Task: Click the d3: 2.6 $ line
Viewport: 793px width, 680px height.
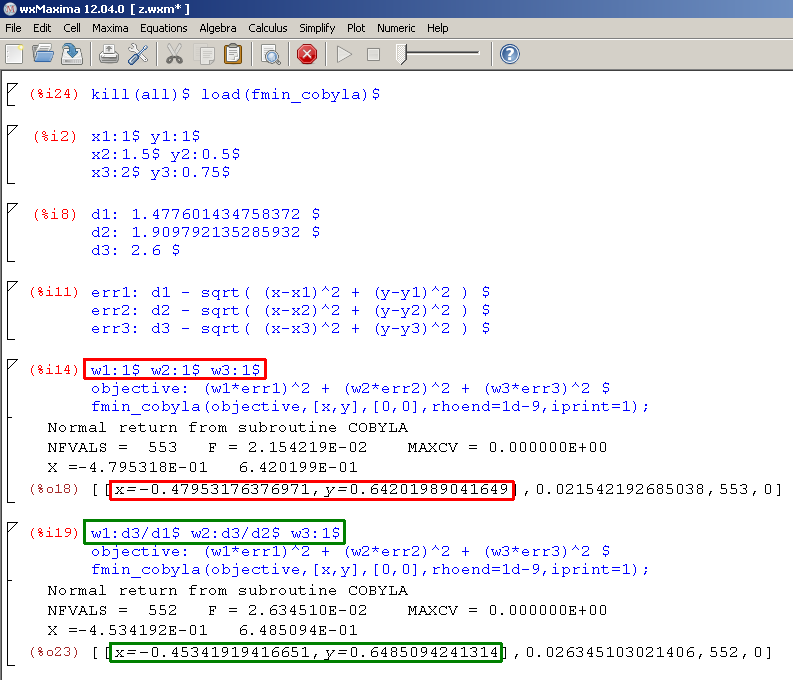Action: tap(135, 250)
